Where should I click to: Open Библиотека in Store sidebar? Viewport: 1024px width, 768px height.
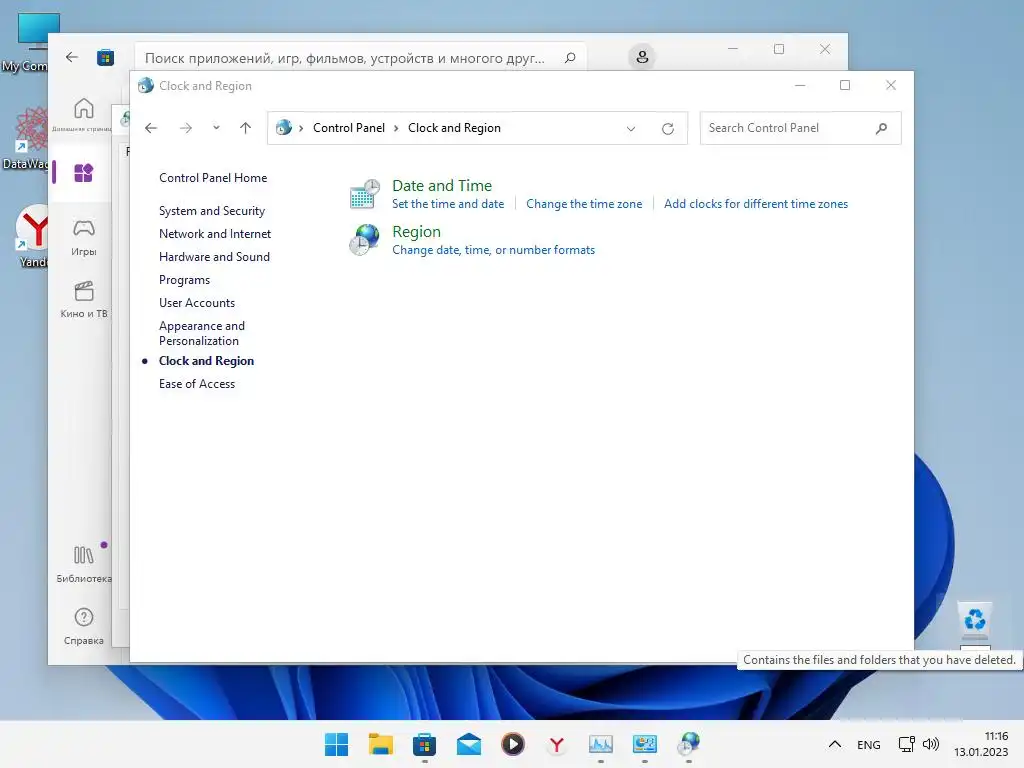pyautogui.click(x=84, y=564)
